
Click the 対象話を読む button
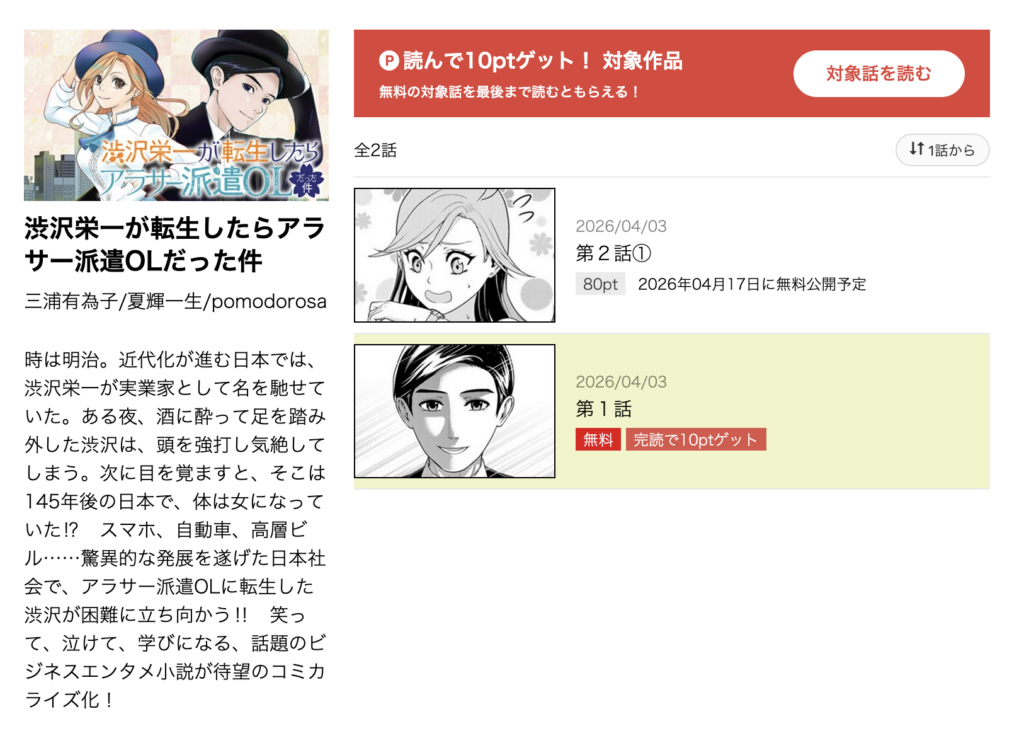[878, 74]
